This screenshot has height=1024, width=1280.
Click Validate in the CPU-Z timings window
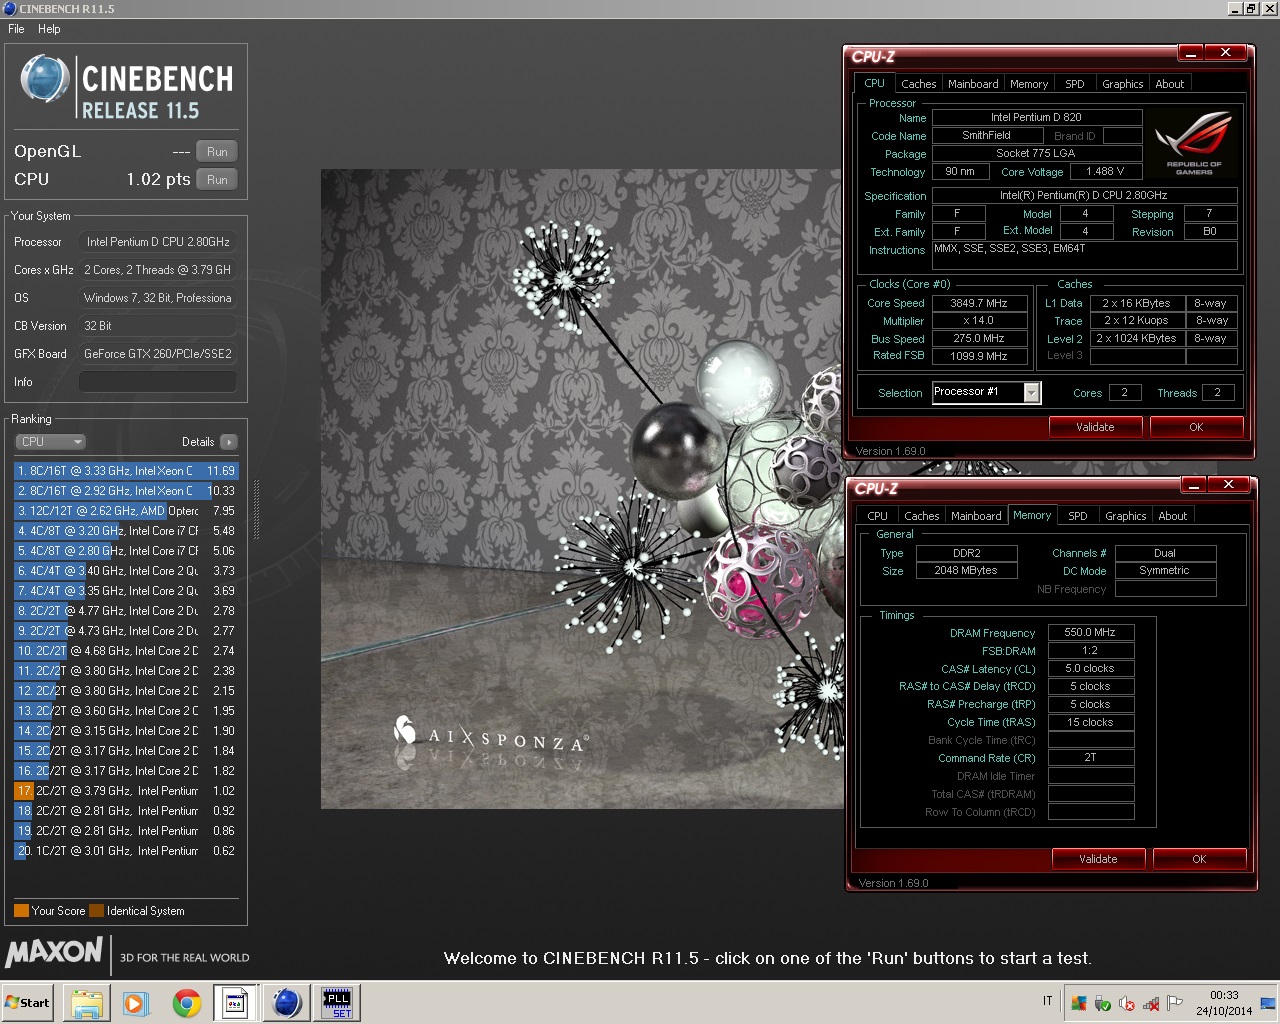pyautogui.click(x=1098, y=859)
